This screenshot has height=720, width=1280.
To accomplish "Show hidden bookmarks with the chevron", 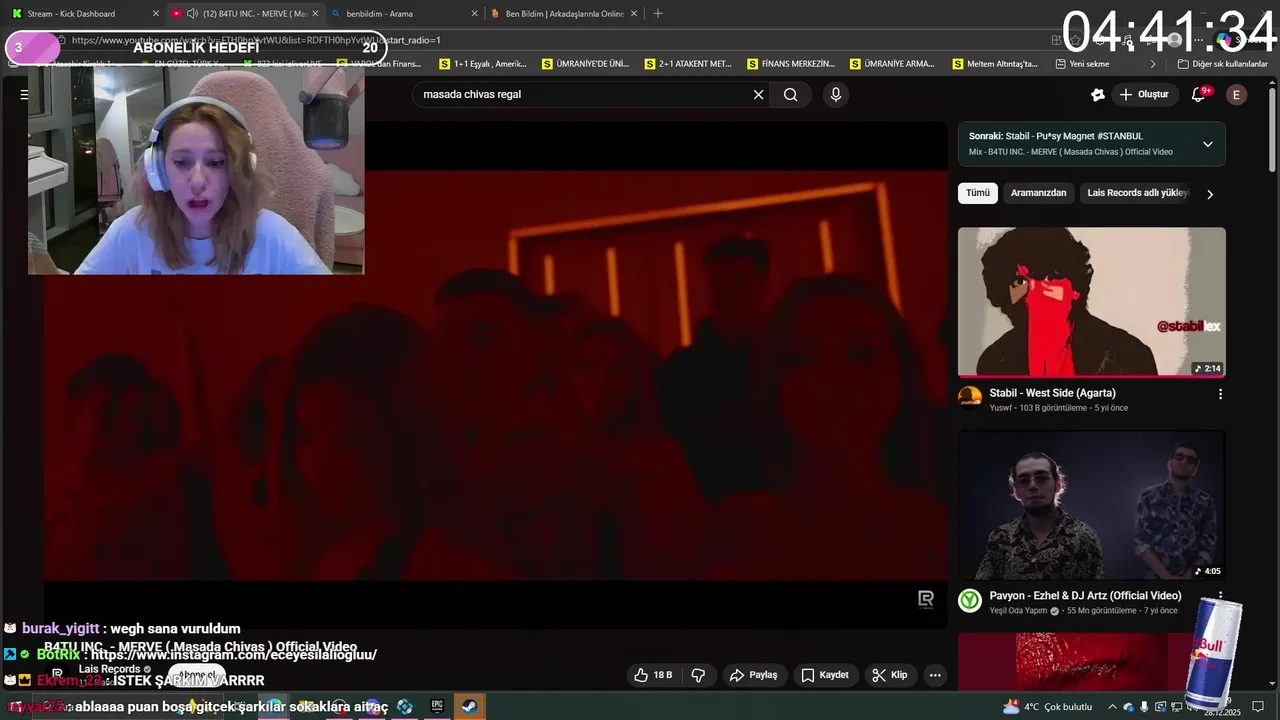I will [x=1153, y=64].
